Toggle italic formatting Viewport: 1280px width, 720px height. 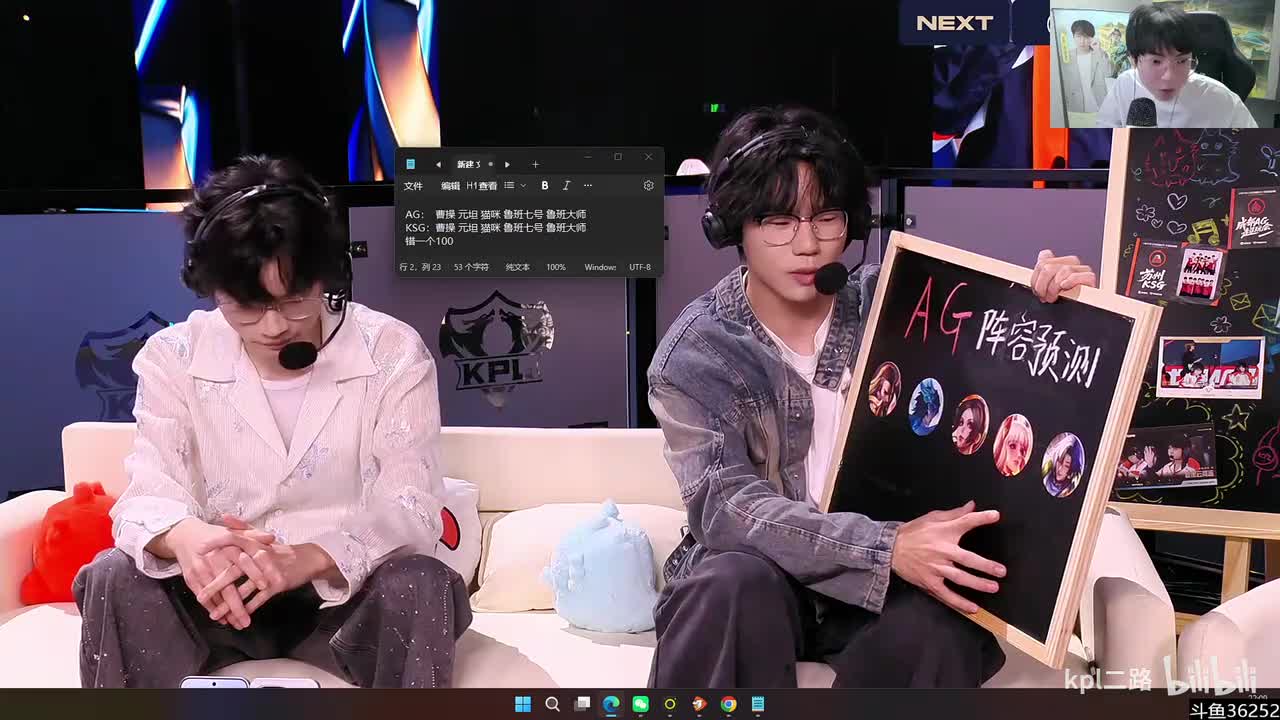click(566, 185)
